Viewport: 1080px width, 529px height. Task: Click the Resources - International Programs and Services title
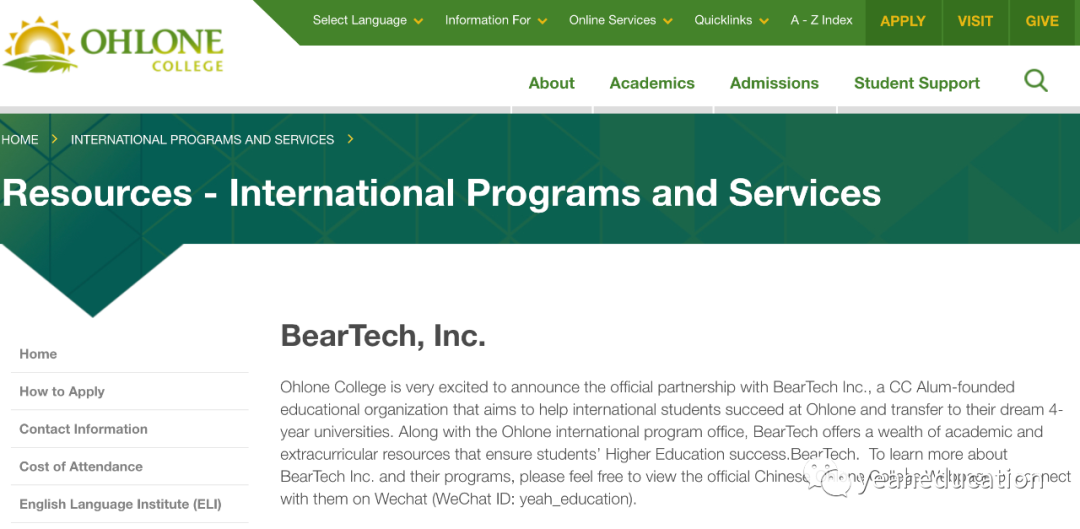442,192
